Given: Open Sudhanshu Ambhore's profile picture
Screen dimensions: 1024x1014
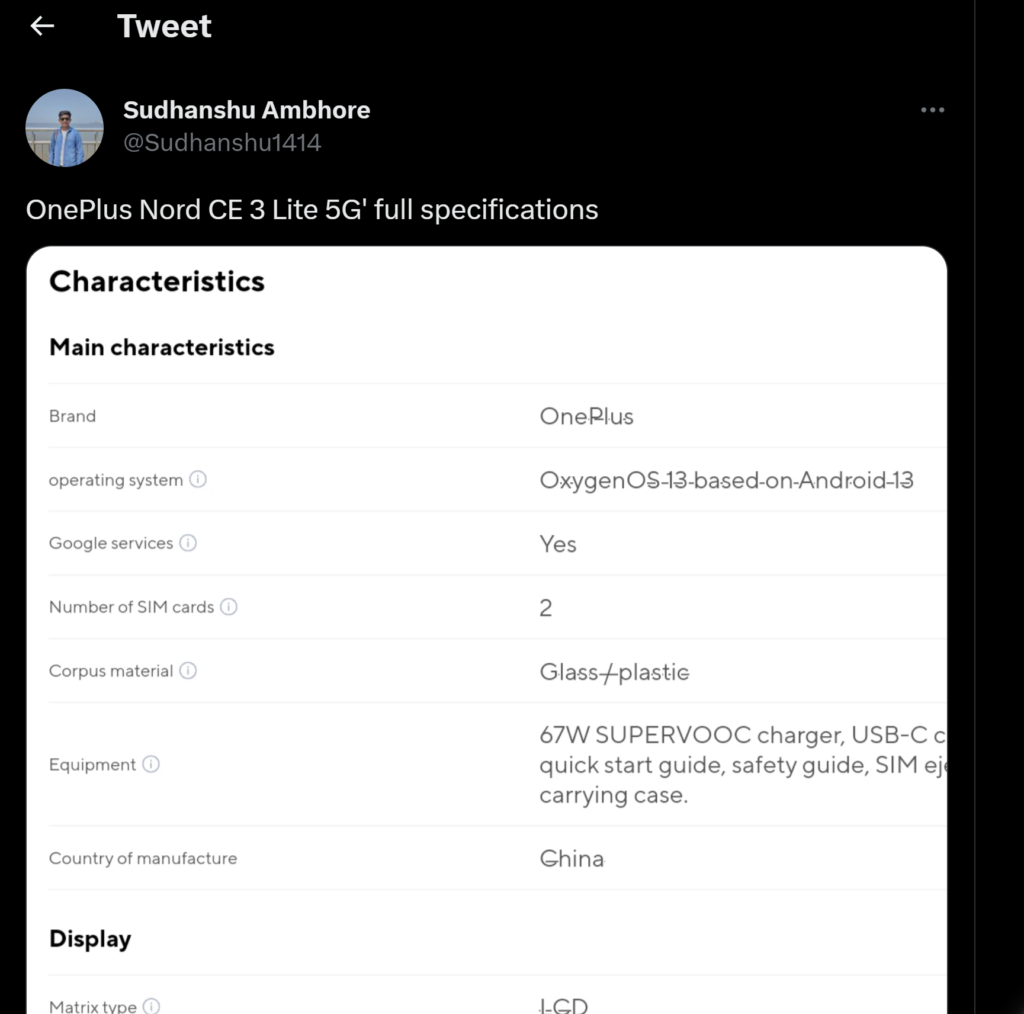Looking at the screenshot, I should pyautogui.click(x=64, y=127).
